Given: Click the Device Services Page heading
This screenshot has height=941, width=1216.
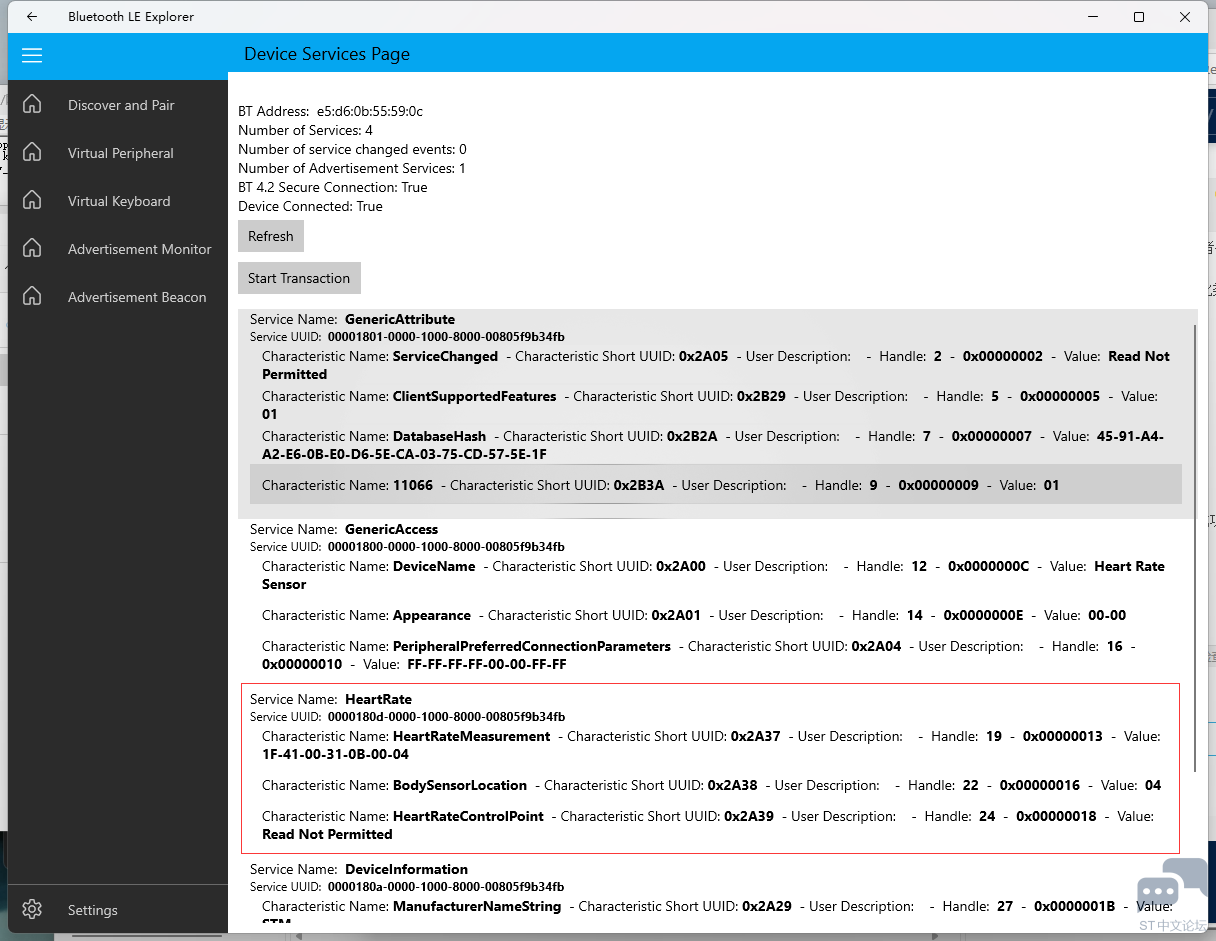Looking at the screenshot, I should coord(327,54).
